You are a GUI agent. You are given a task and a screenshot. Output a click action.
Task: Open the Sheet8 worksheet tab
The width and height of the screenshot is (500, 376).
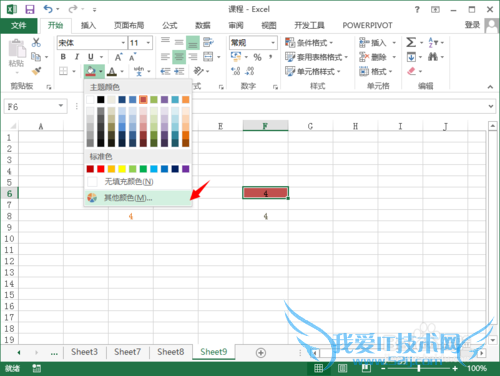click(x=171, y=352)
